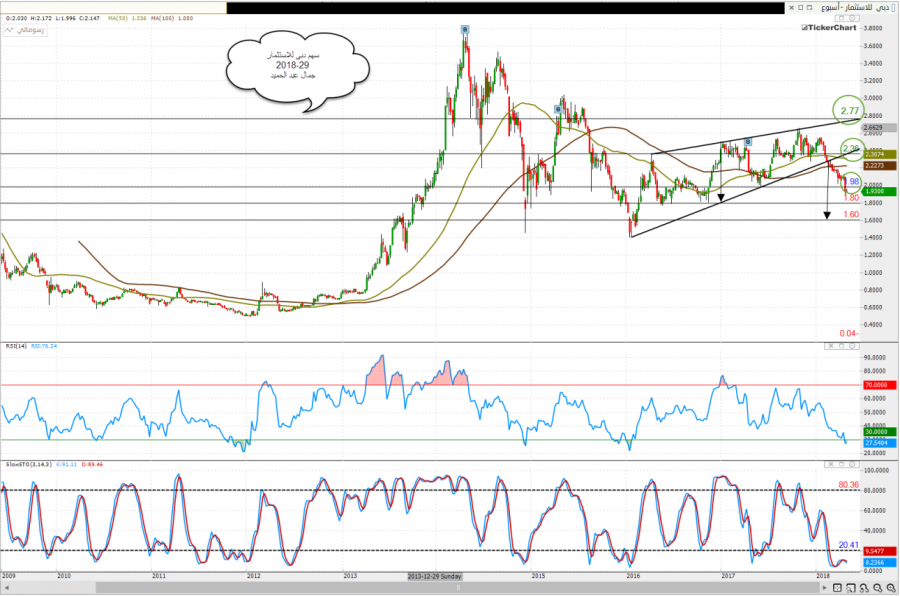Select the MA(100) indicator label
900x596 pixels.
162,18
